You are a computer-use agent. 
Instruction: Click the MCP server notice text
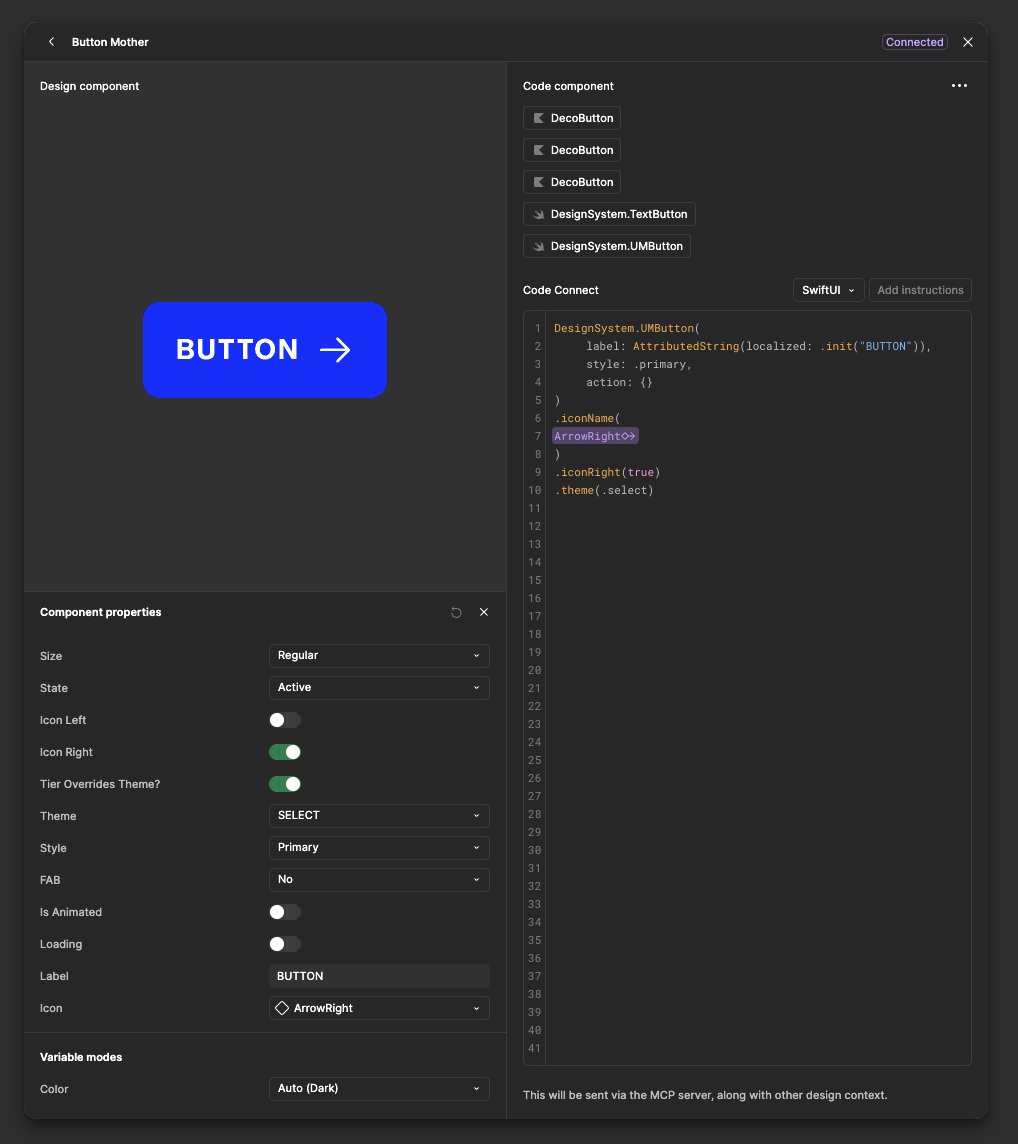coord(705,1095)
